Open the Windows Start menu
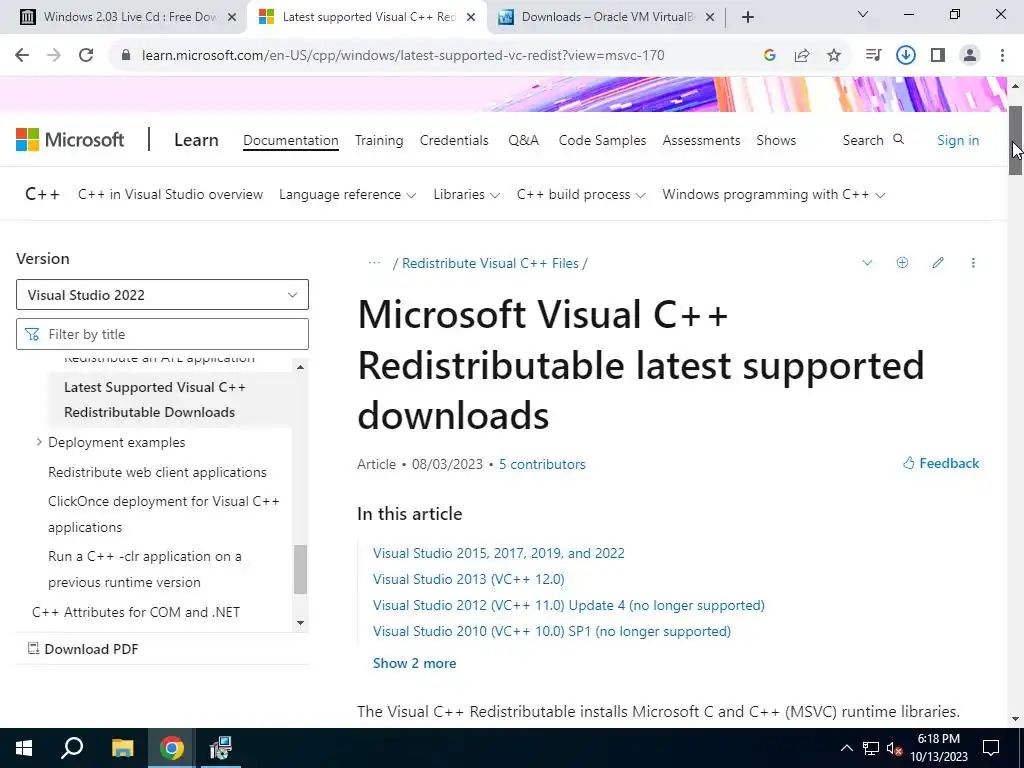 tap(24, 748)
